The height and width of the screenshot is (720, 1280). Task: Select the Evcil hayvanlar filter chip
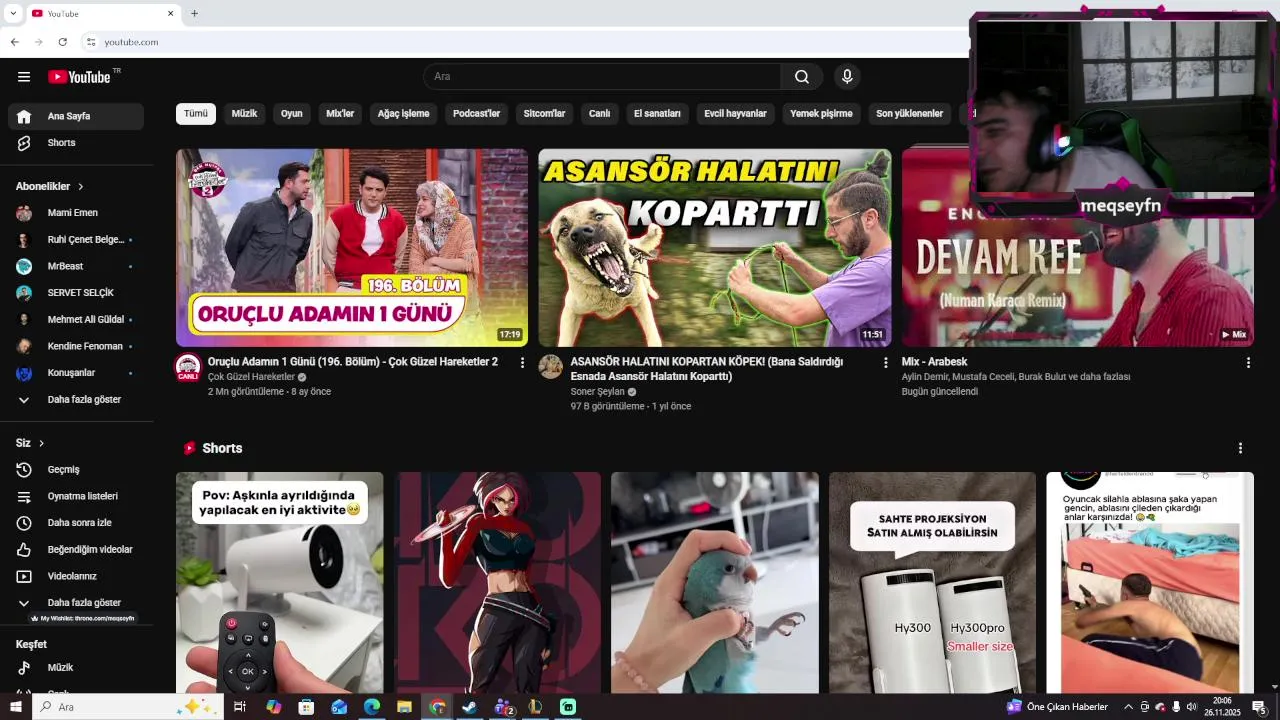tap(735, 114)
